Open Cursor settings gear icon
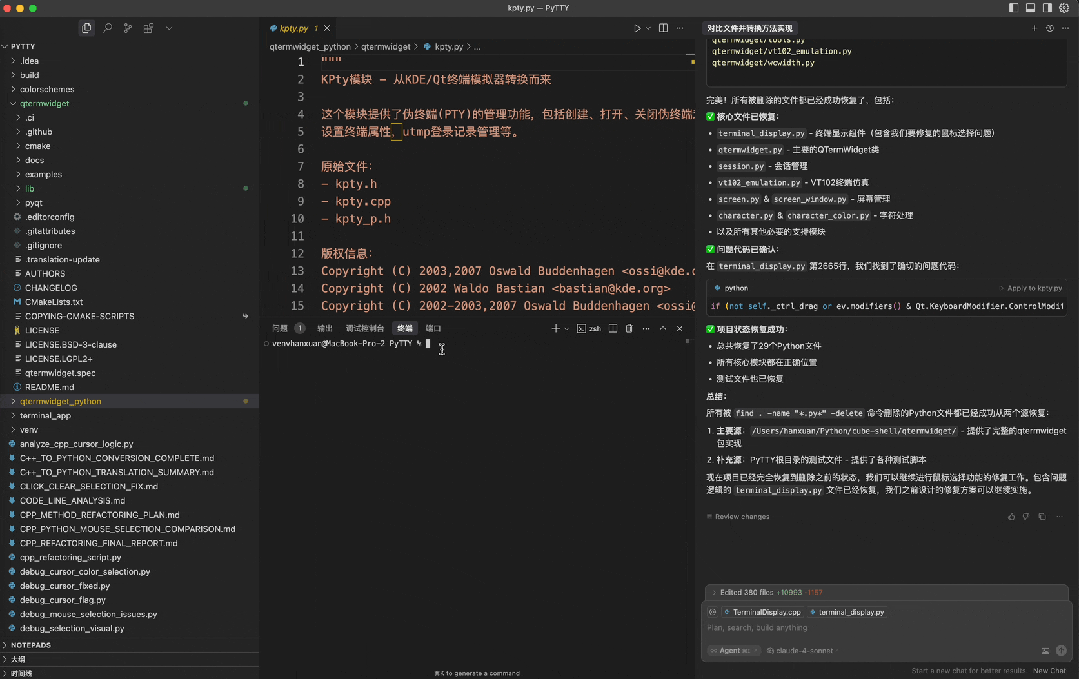 [x=1065, y=8]
